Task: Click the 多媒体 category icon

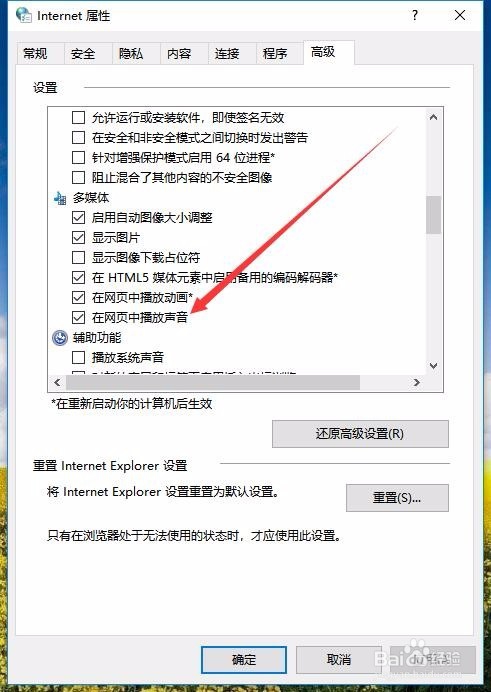Action: point(60,198)
